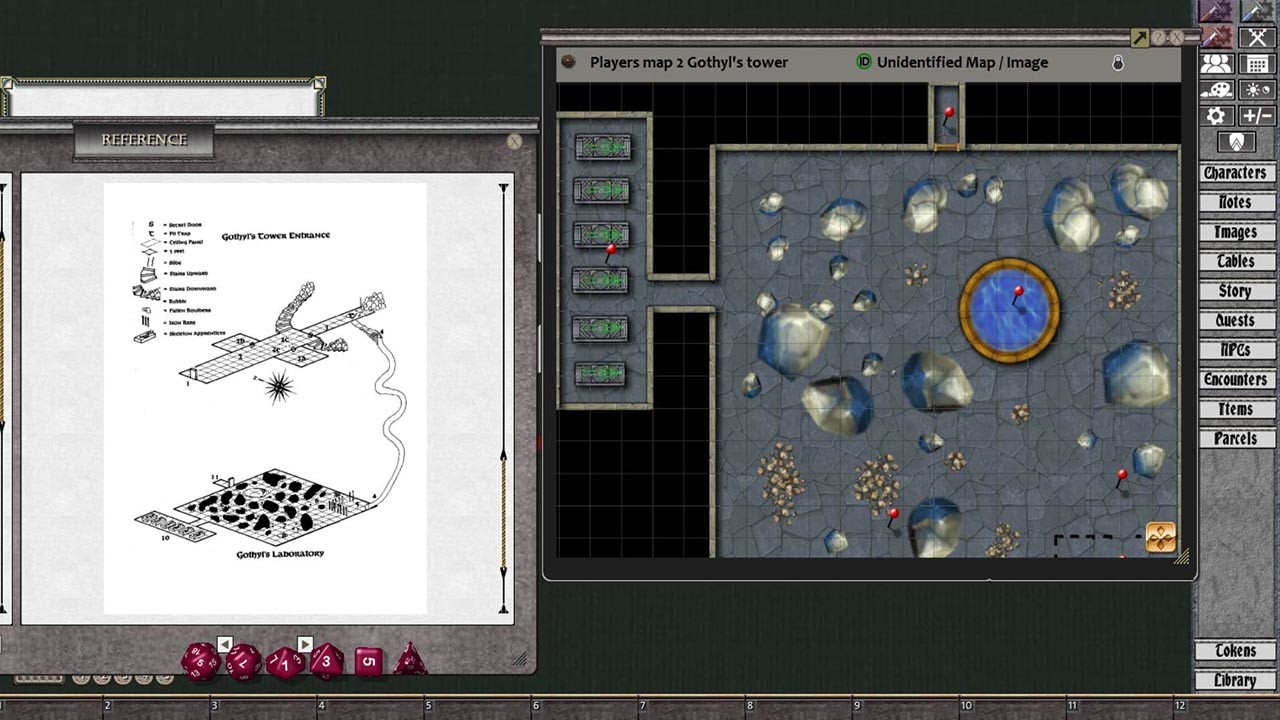Open the combat tracker crossed-swords icon
This screenshot has width=1280, height=720.
point(1256,38)
